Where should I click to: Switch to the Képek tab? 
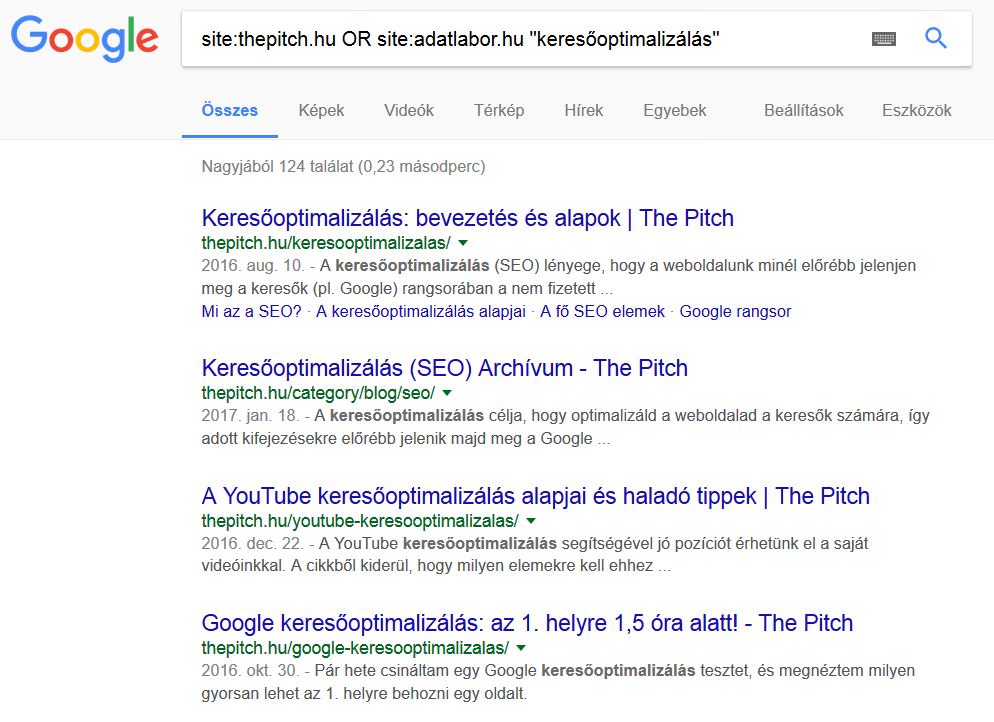321,110
